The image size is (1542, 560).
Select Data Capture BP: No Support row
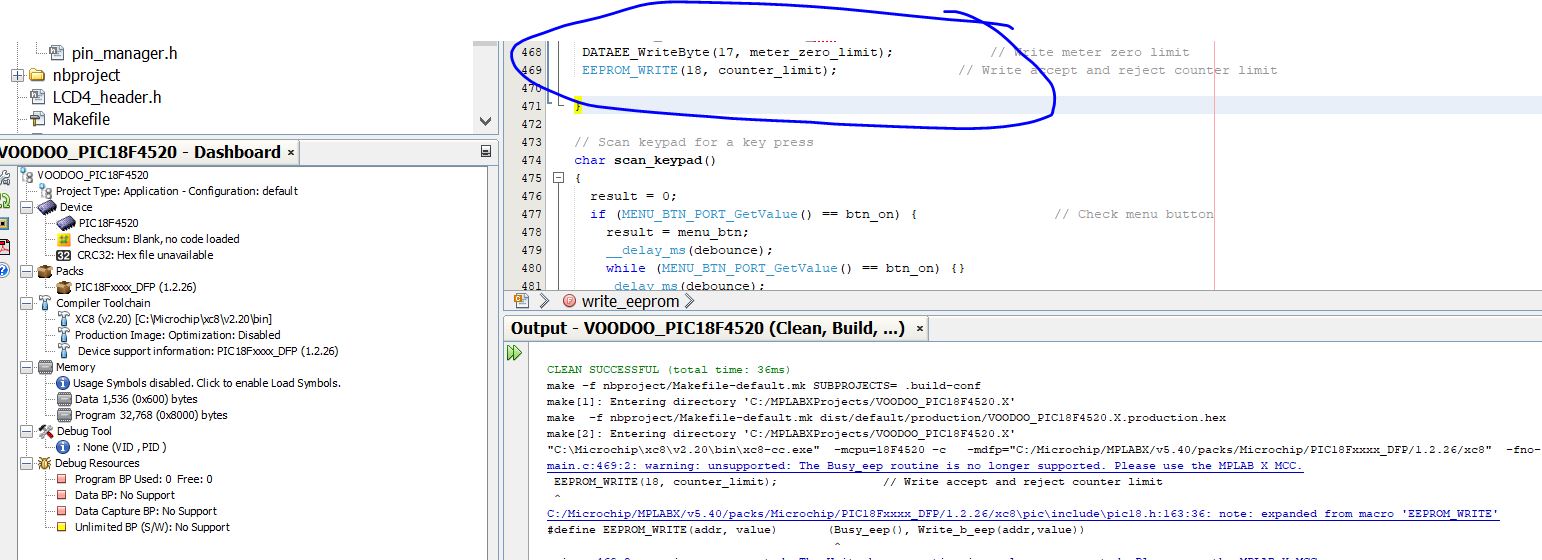pyautogui.click(x=145, y=511)
